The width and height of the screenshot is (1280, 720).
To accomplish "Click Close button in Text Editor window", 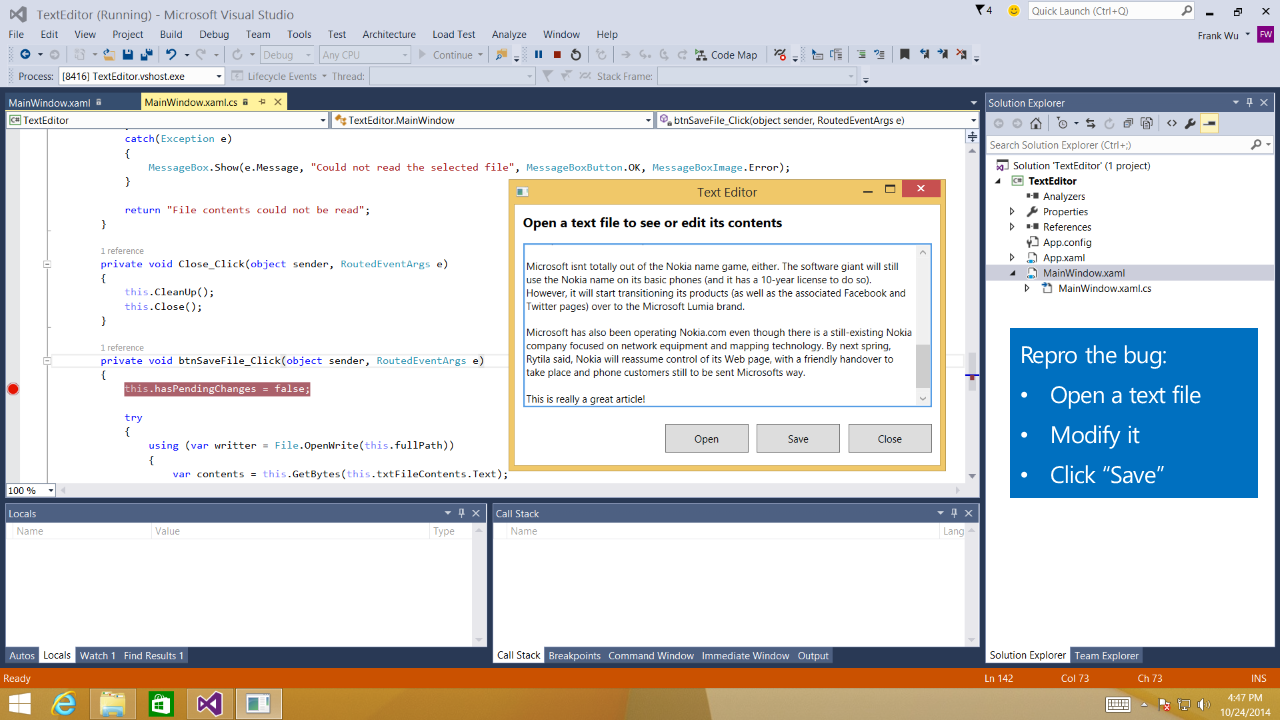I will tap(890, 438).
